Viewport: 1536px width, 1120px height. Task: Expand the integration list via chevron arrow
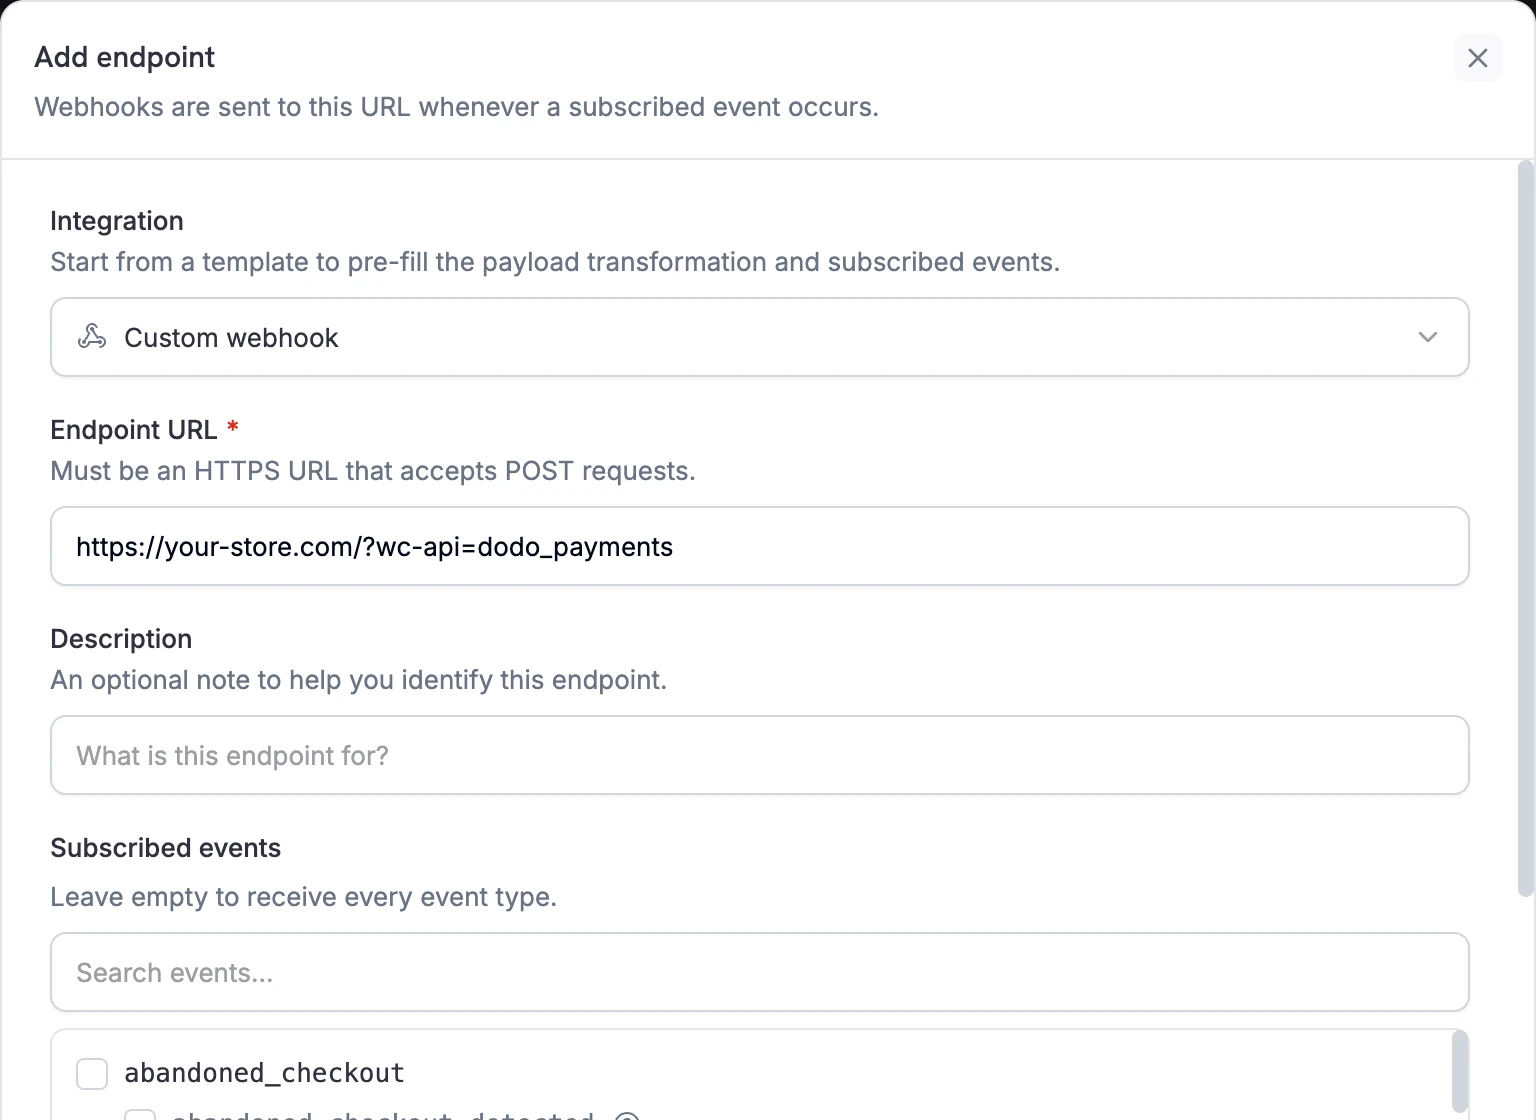click(1428, 337)
